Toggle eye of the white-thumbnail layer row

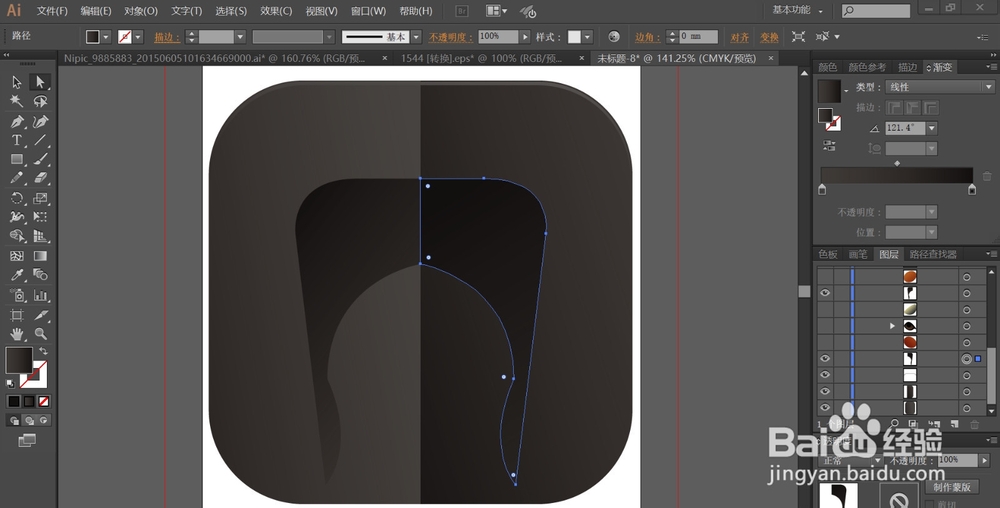(825, 375)
